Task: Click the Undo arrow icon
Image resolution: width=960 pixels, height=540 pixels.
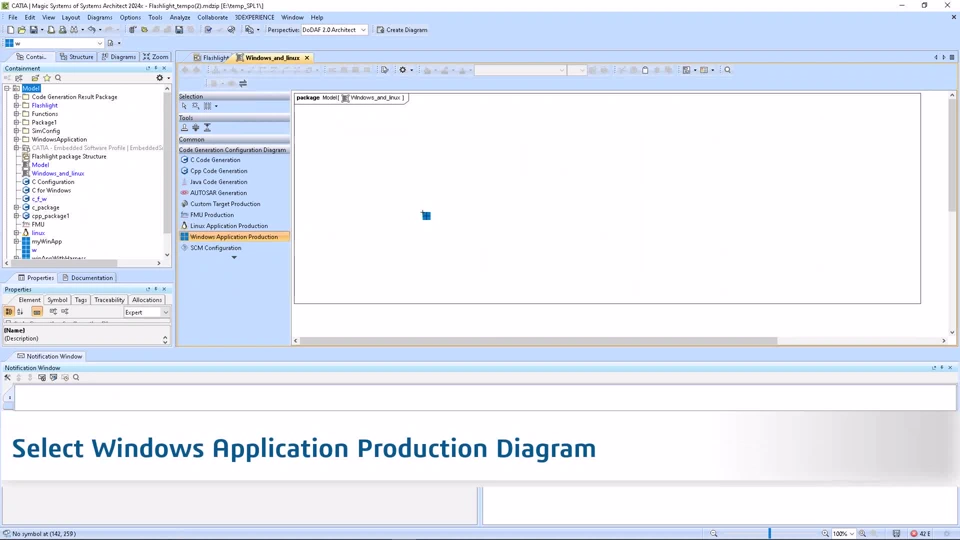Action: tap(91, 29)
